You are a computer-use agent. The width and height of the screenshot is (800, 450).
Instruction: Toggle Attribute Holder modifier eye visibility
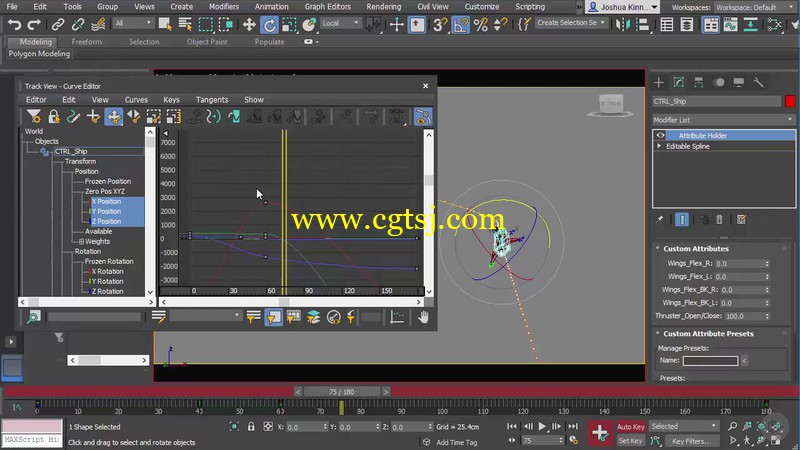(x=660, y=135)
